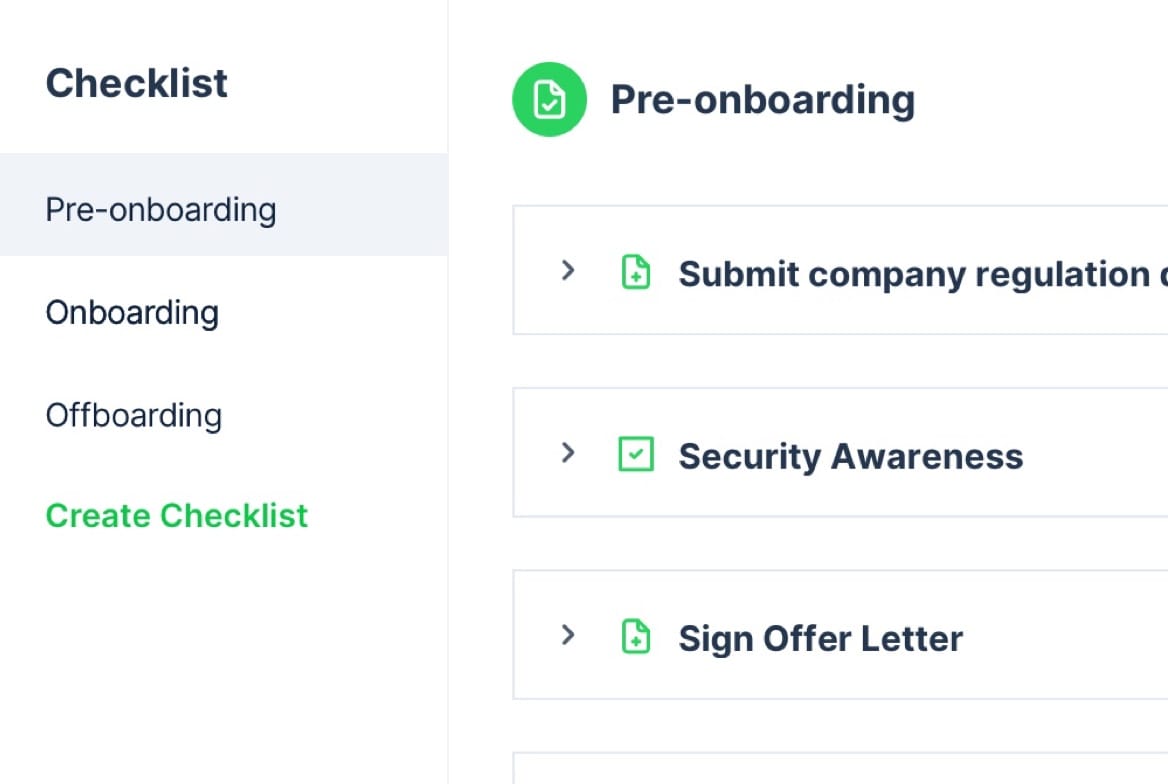Click the partially visible card at the bottom
The width and height of the screenshot is (1168, 784).
pyautogui.click(x=840, y=768)
